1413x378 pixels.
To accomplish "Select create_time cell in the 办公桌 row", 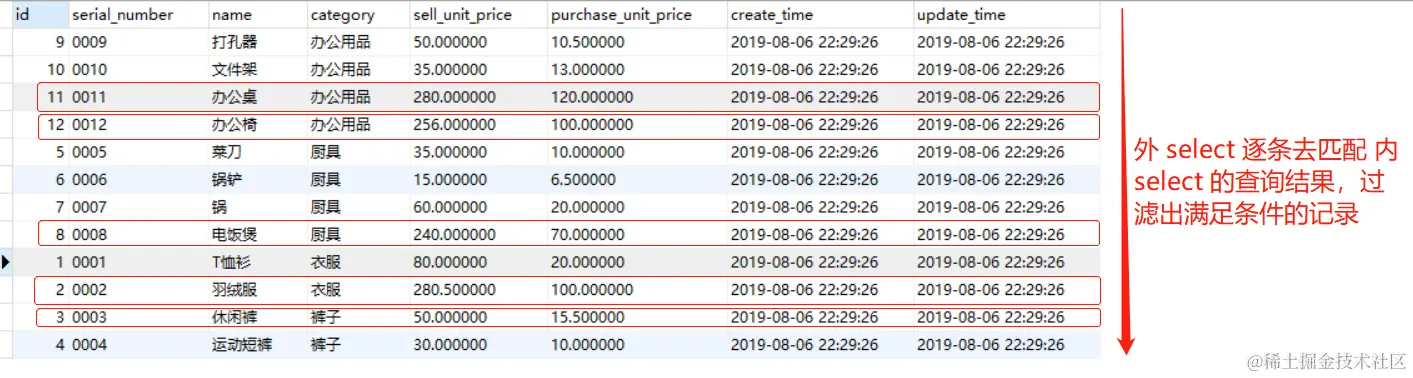I will [x=820, y=97].
